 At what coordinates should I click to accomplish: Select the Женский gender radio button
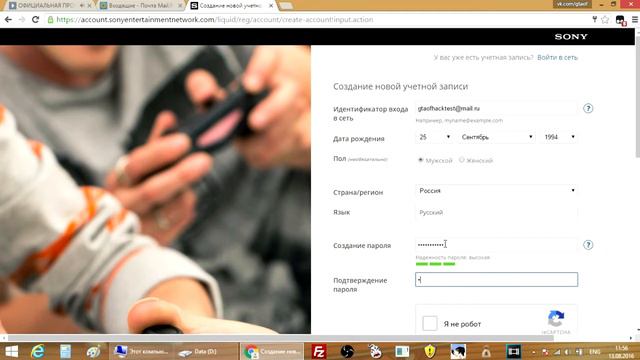[462, 160]
